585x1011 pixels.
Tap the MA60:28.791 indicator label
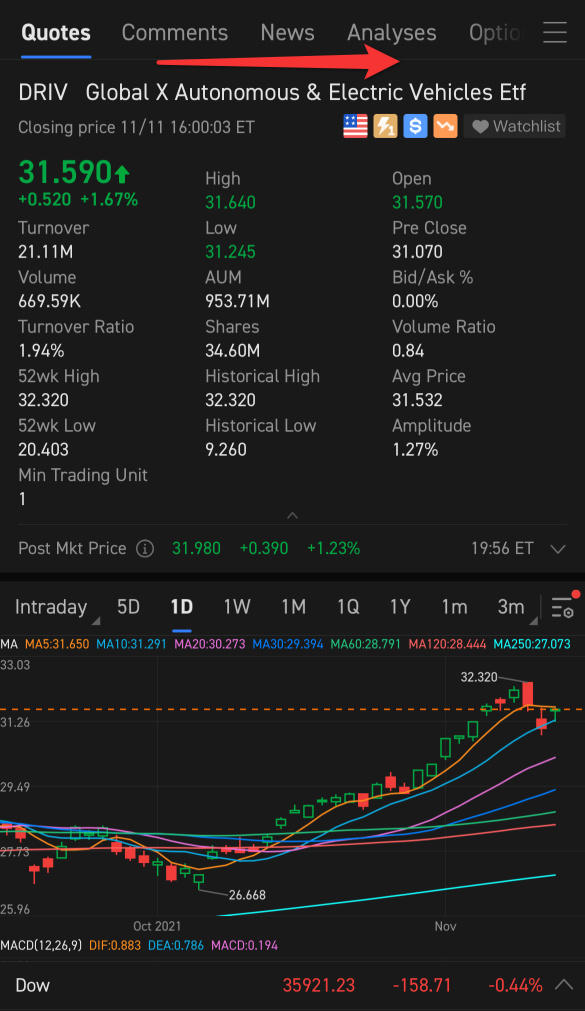pos(366,643)
